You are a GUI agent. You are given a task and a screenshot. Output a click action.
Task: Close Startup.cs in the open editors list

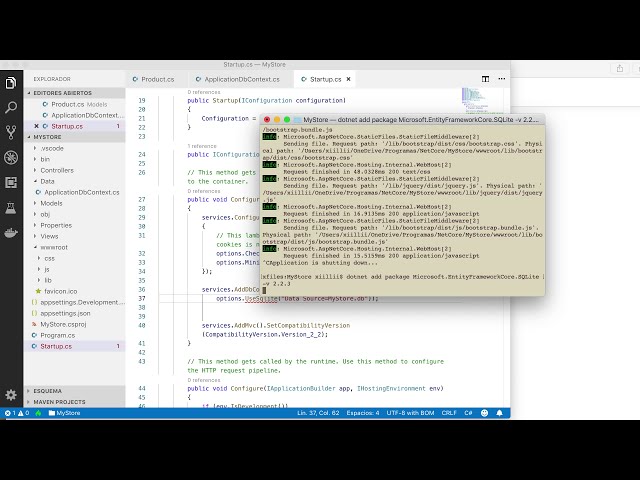click(36, 126)
